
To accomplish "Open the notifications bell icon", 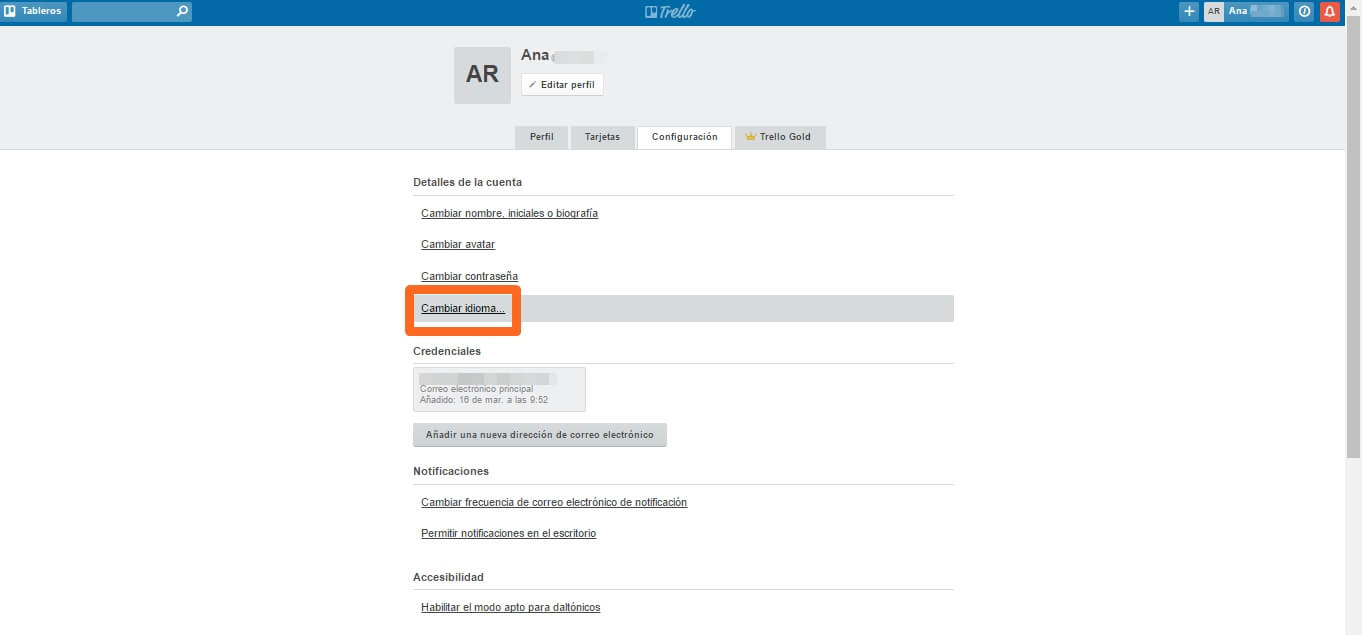I will tap(1329, 11).
